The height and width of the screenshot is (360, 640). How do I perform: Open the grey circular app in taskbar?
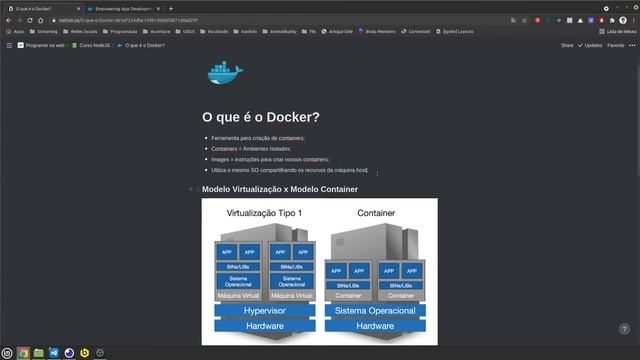click(100, 353)
